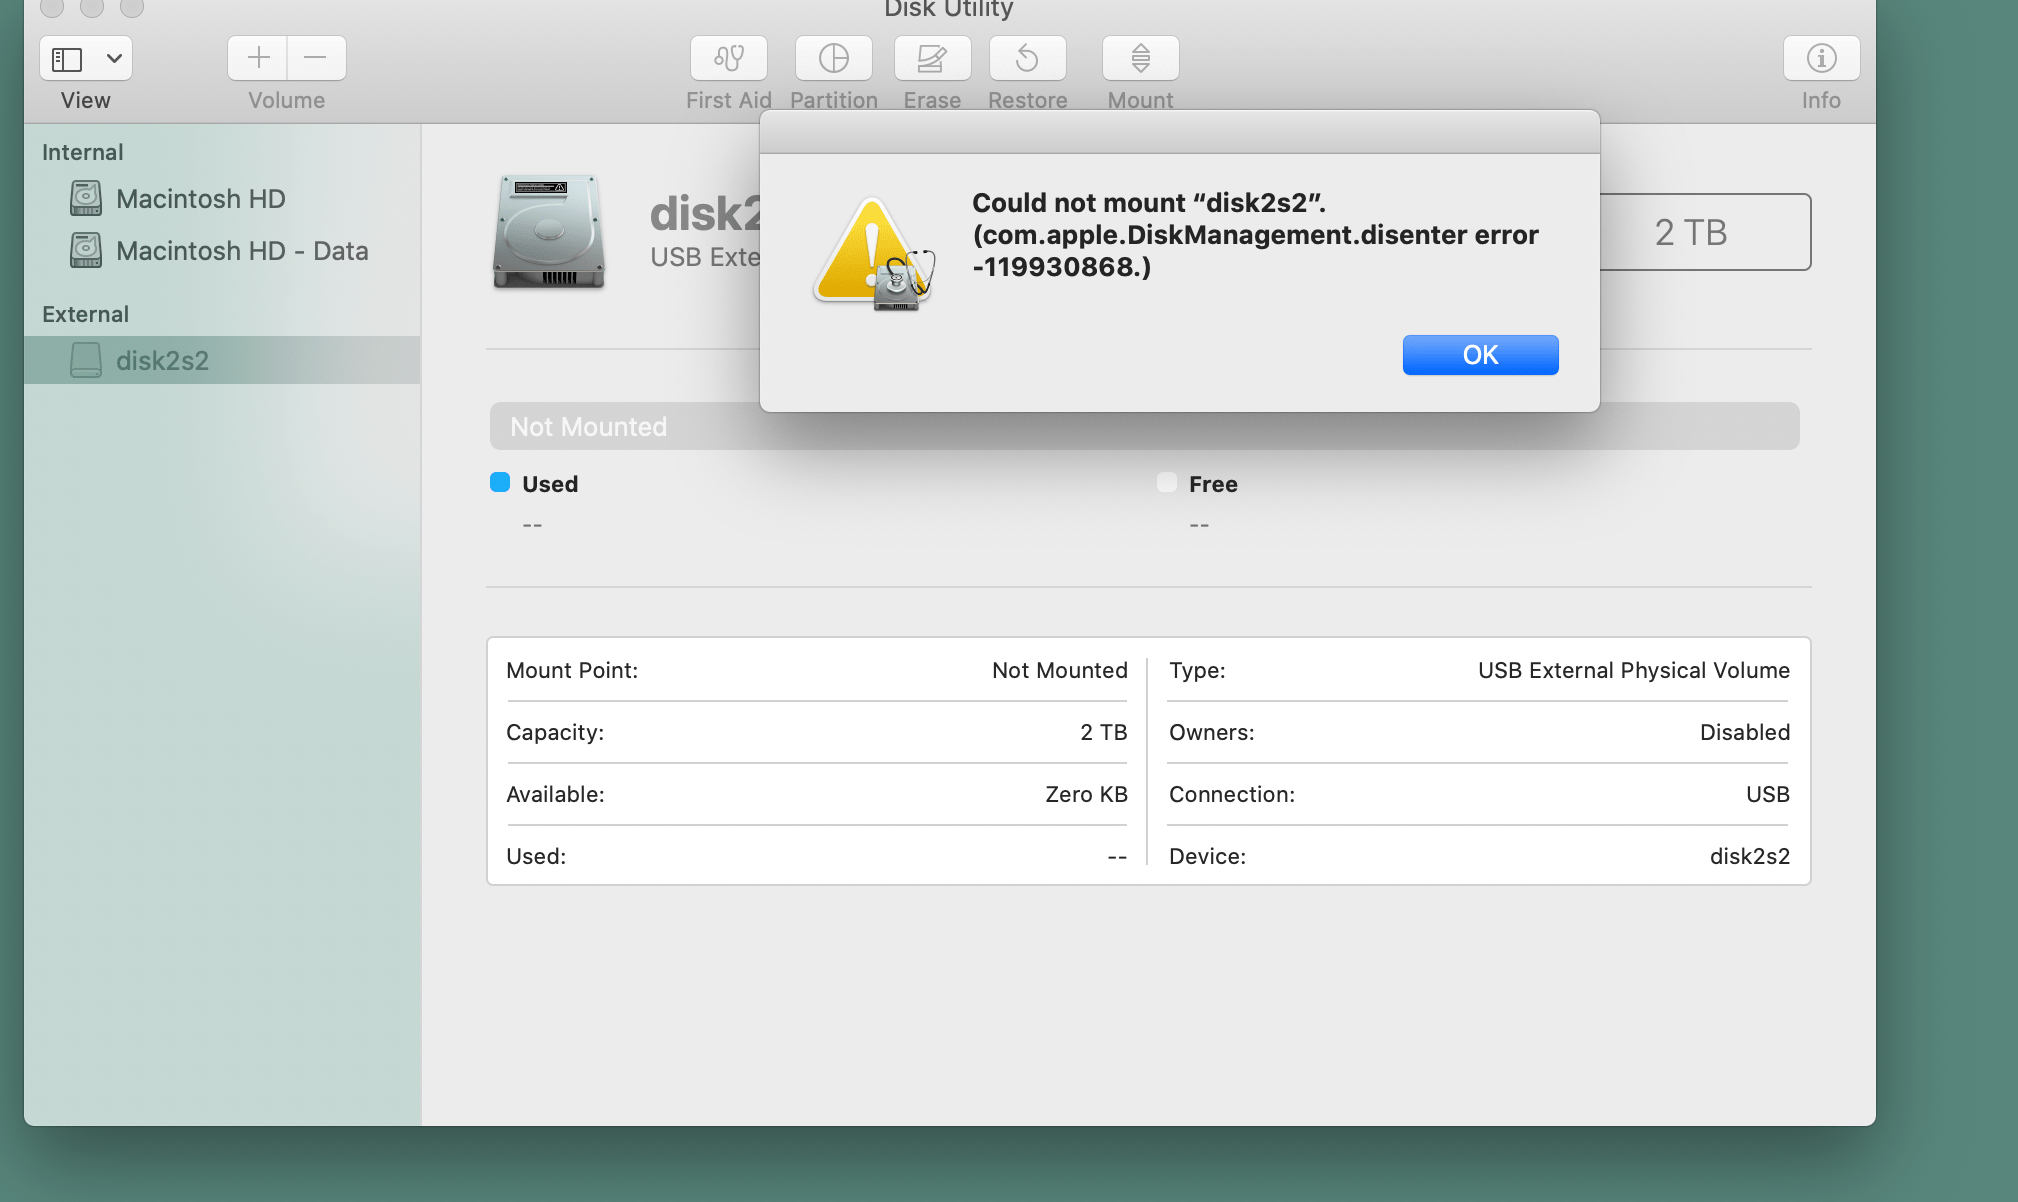Click the Free legend indicator
The height and width of the screenshot is (1202, 2018).
[x=1165, y=482]
